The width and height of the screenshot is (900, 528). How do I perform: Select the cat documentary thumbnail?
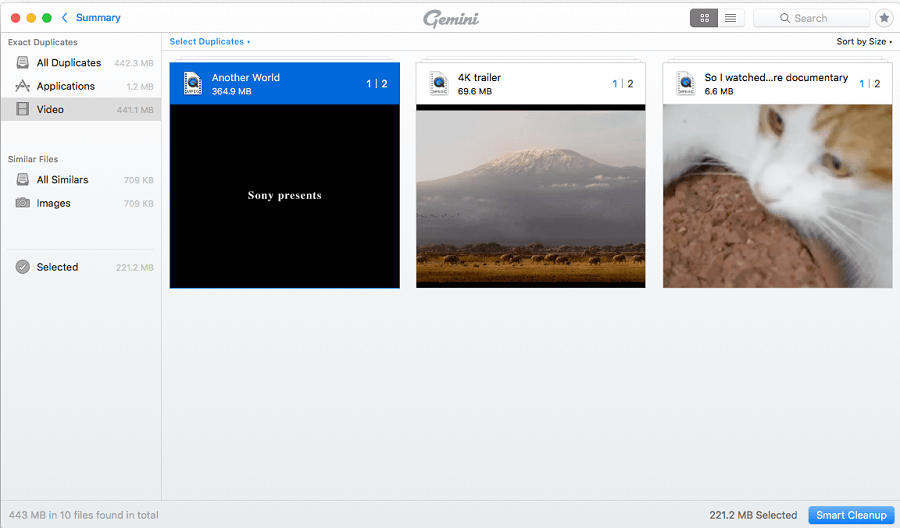pyautogui.click(x=777, y=197)
